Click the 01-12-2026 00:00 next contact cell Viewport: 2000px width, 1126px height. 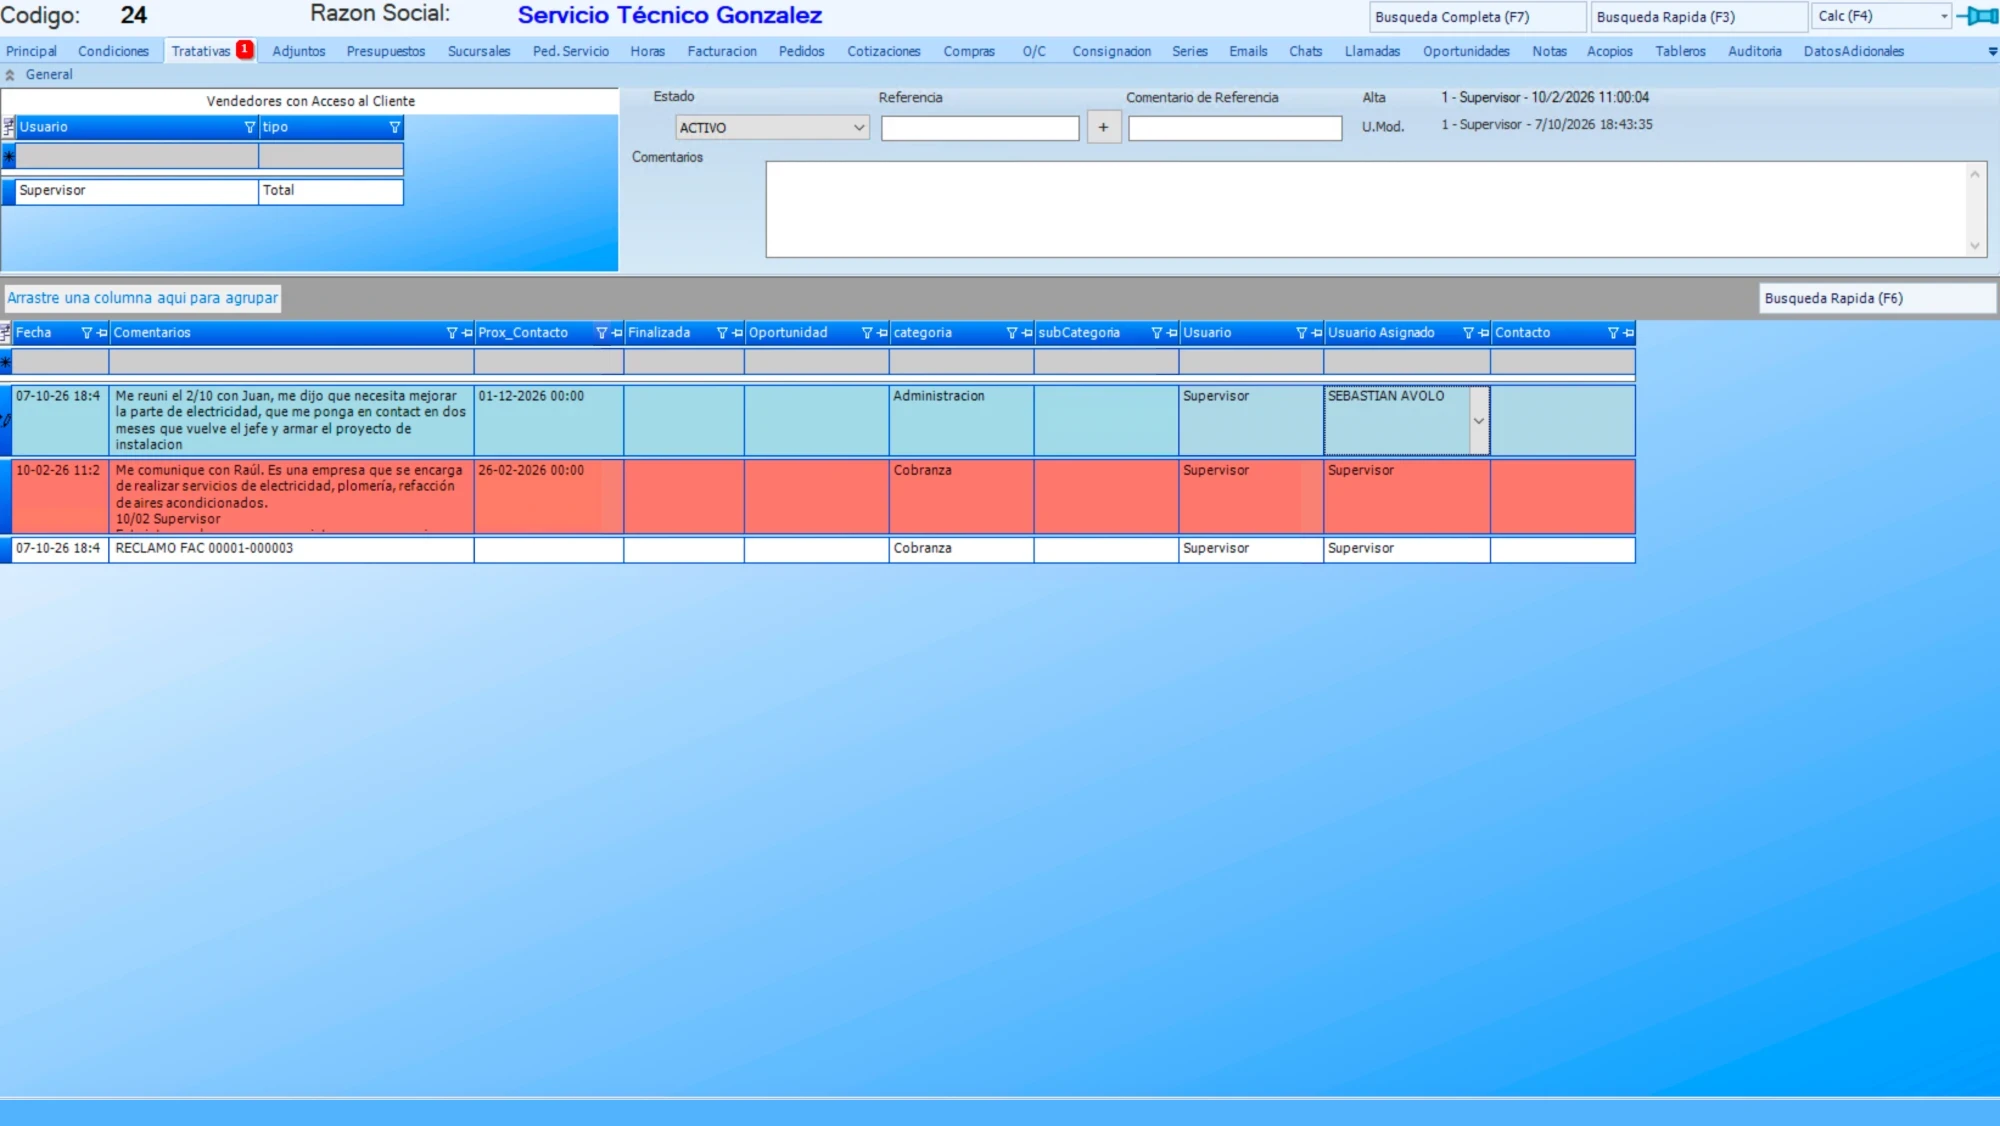point(549,420)
